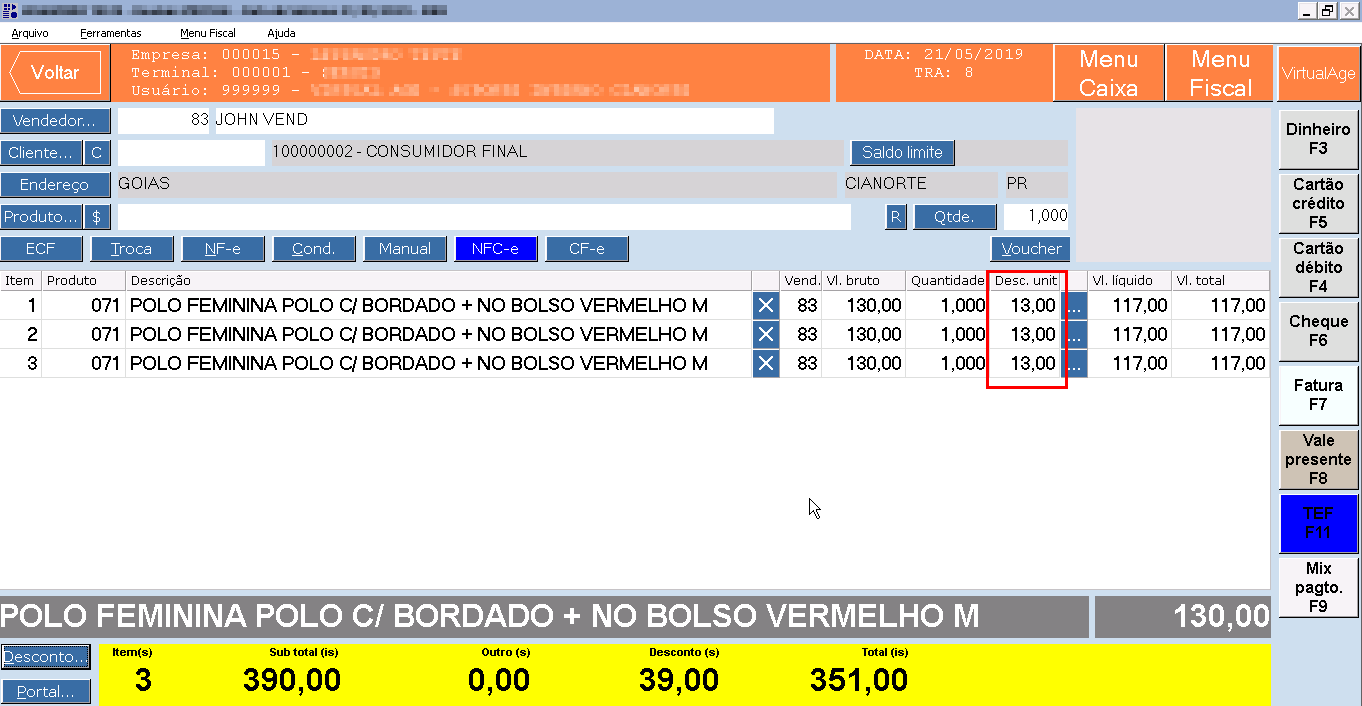Screen dimensions: 1362x706
Task: Click the Portal... button
Action: (45, 692)
